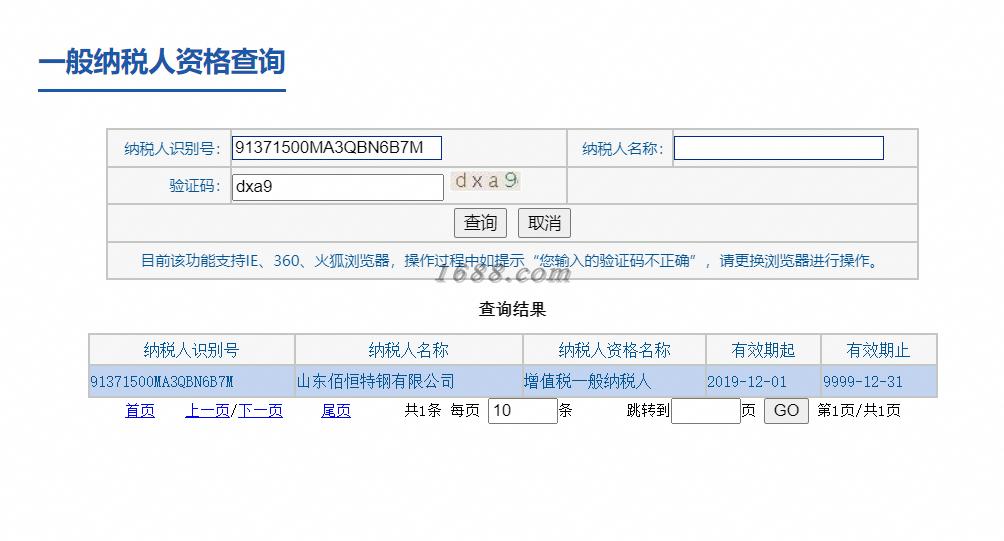
Task: Click the 第1页/共1页 page indicator
Action: (x=859, y=411)
